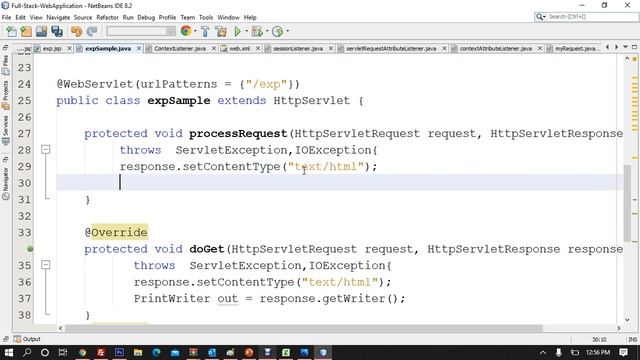Open the Run Project dropdown arrow
Image resolution: width=640 pixels, height=360 pixels.
click(x=247, y=31)
